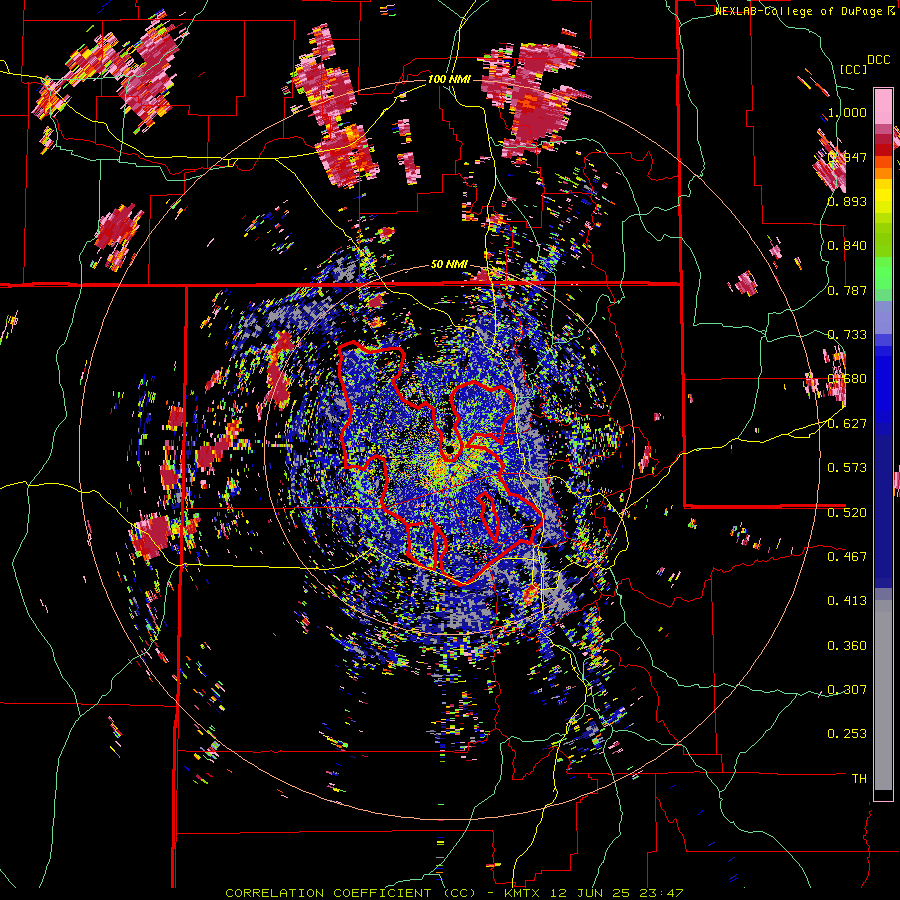Select the 0.840 scale value
This screenshot has width=900, height=900.
847,246
